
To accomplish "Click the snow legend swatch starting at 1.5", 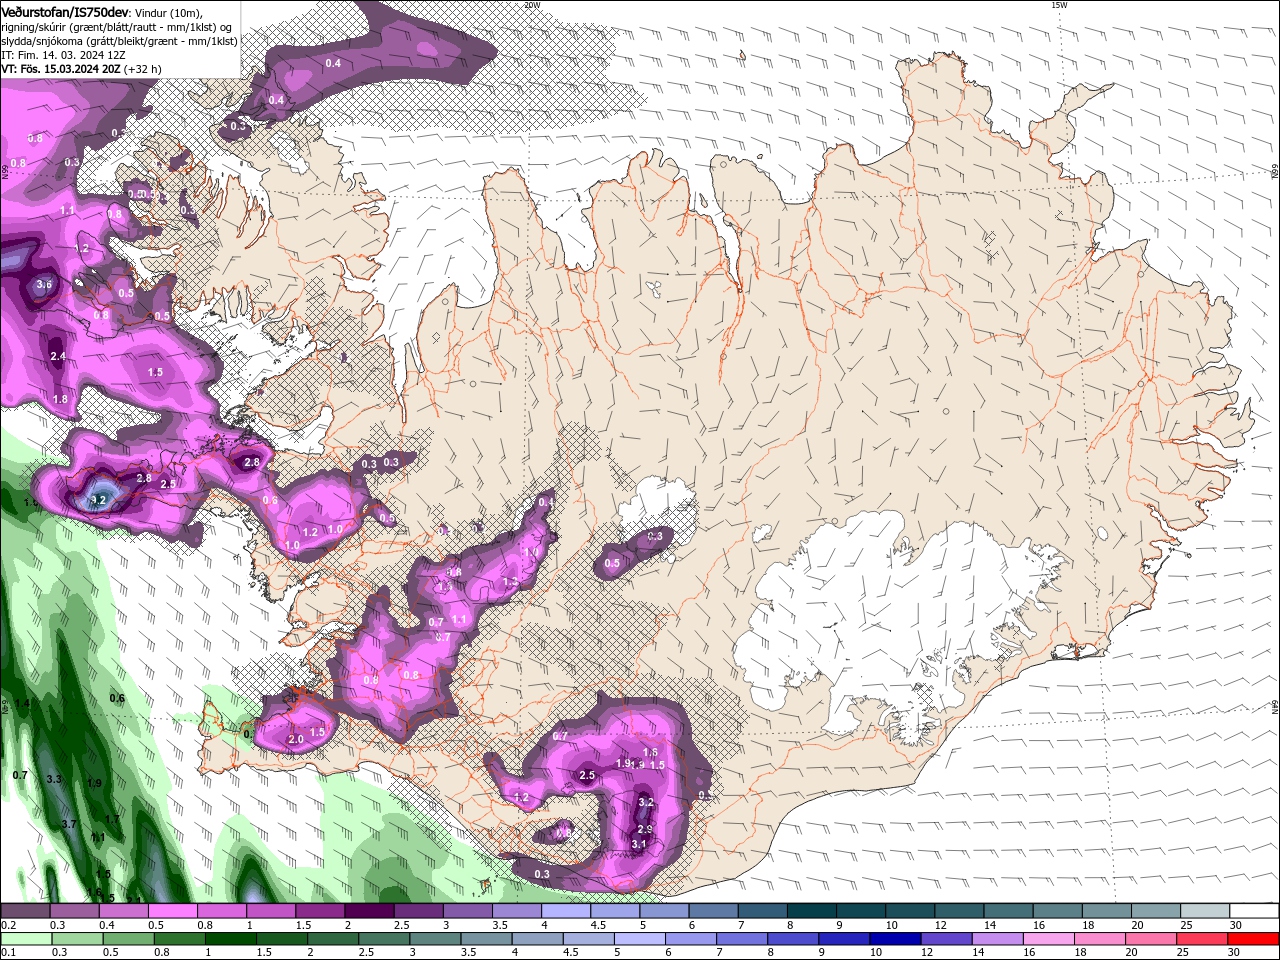I will (x=320, y=911).
